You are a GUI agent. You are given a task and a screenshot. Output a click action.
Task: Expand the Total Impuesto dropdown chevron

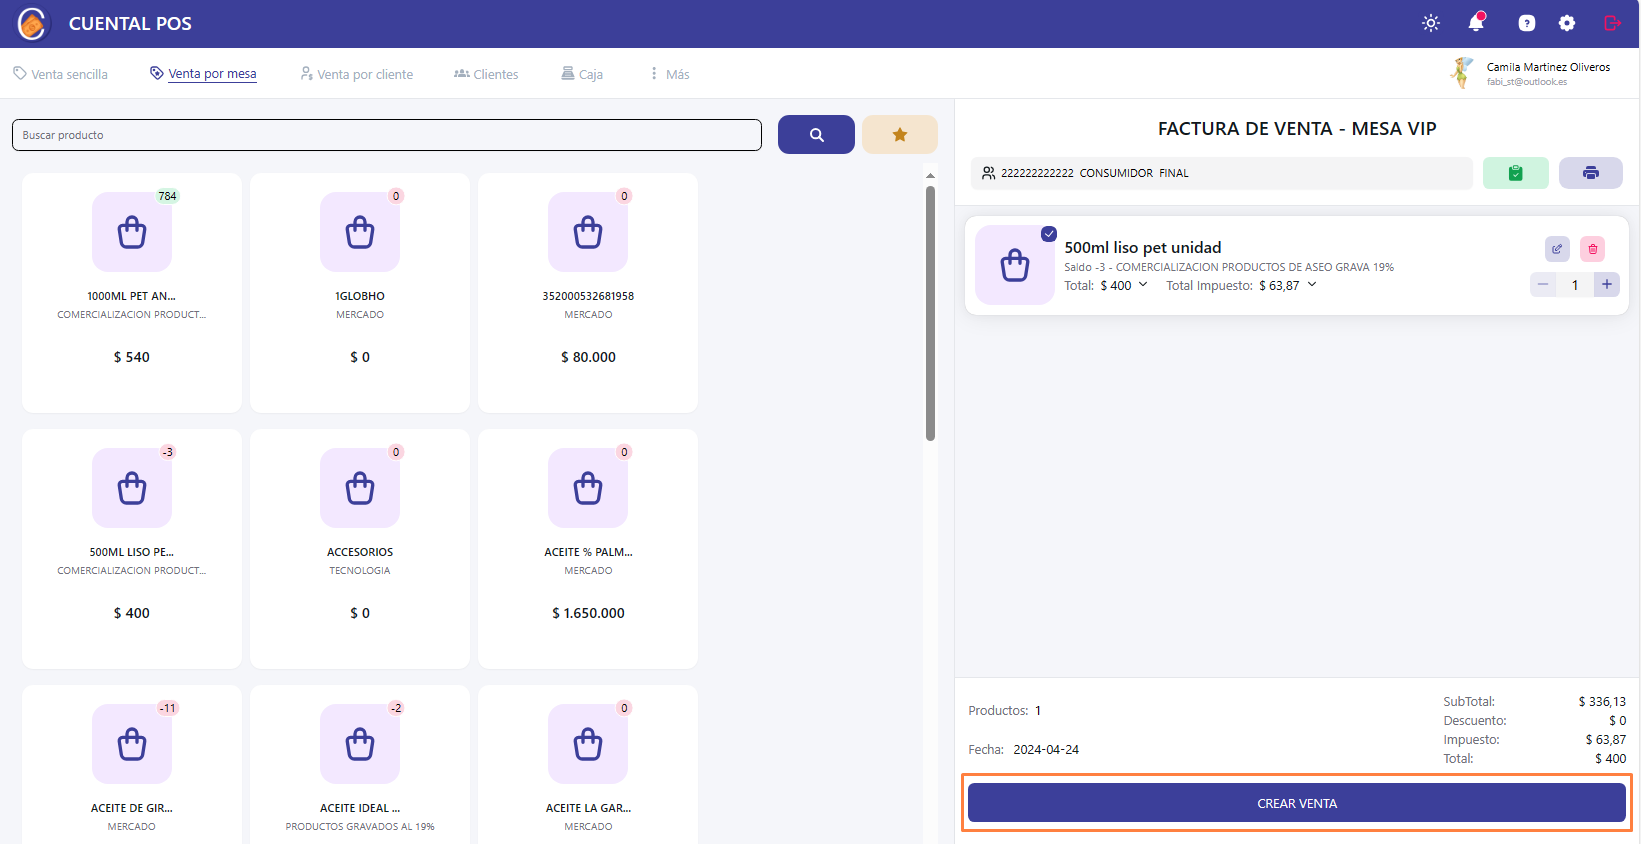(x=1312, y=285)
